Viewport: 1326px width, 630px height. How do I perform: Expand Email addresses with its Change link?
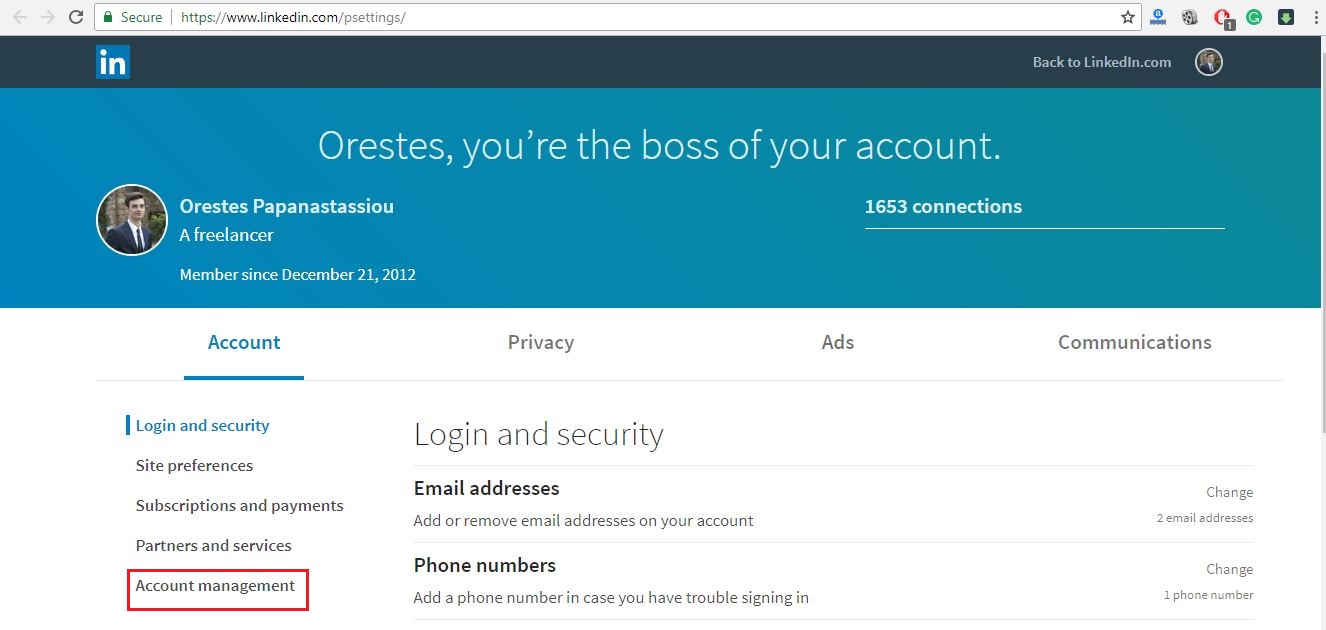click(1229, 492)
